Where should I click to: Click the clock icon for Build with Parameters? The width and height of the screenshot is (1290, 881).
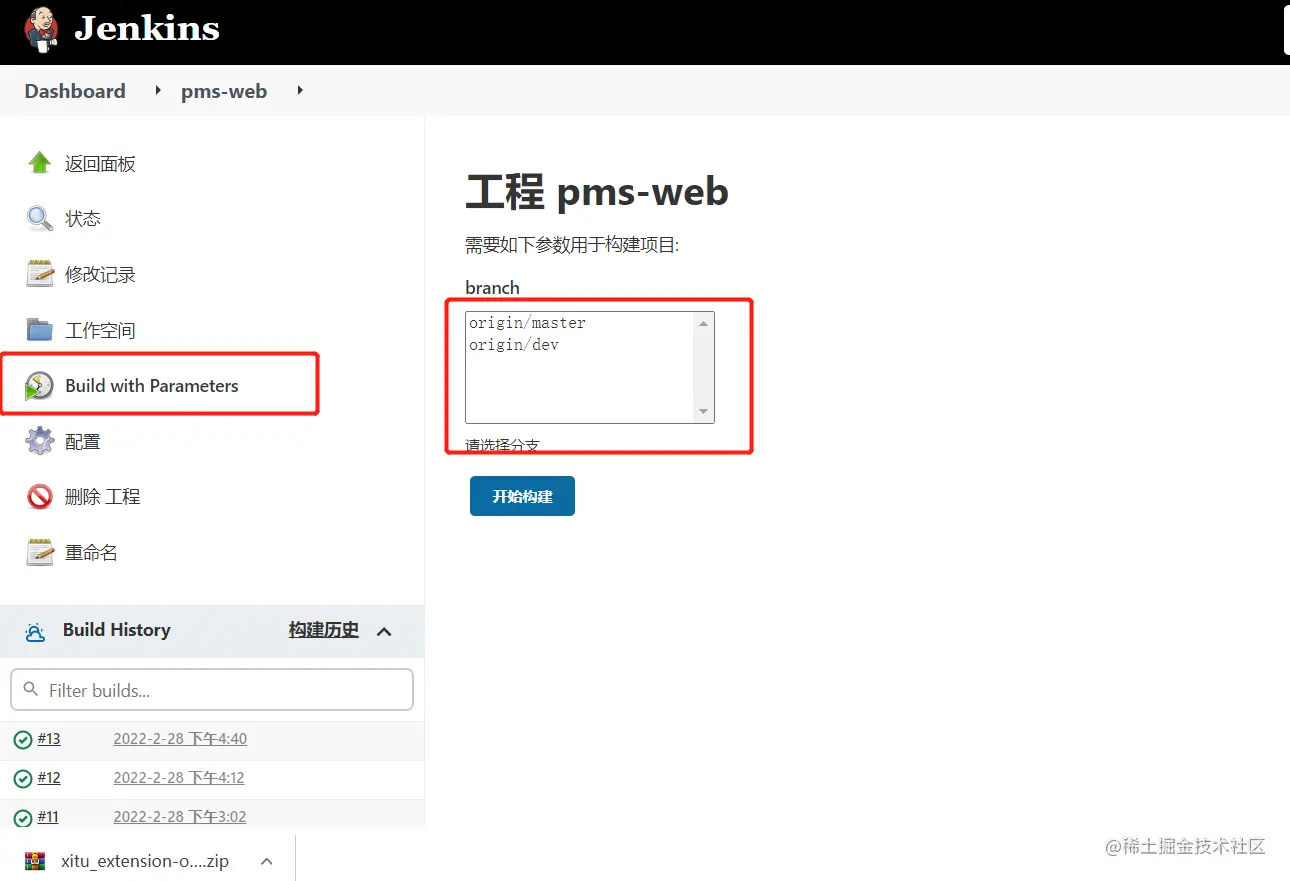pyautogui.click(x=40, y=386)
